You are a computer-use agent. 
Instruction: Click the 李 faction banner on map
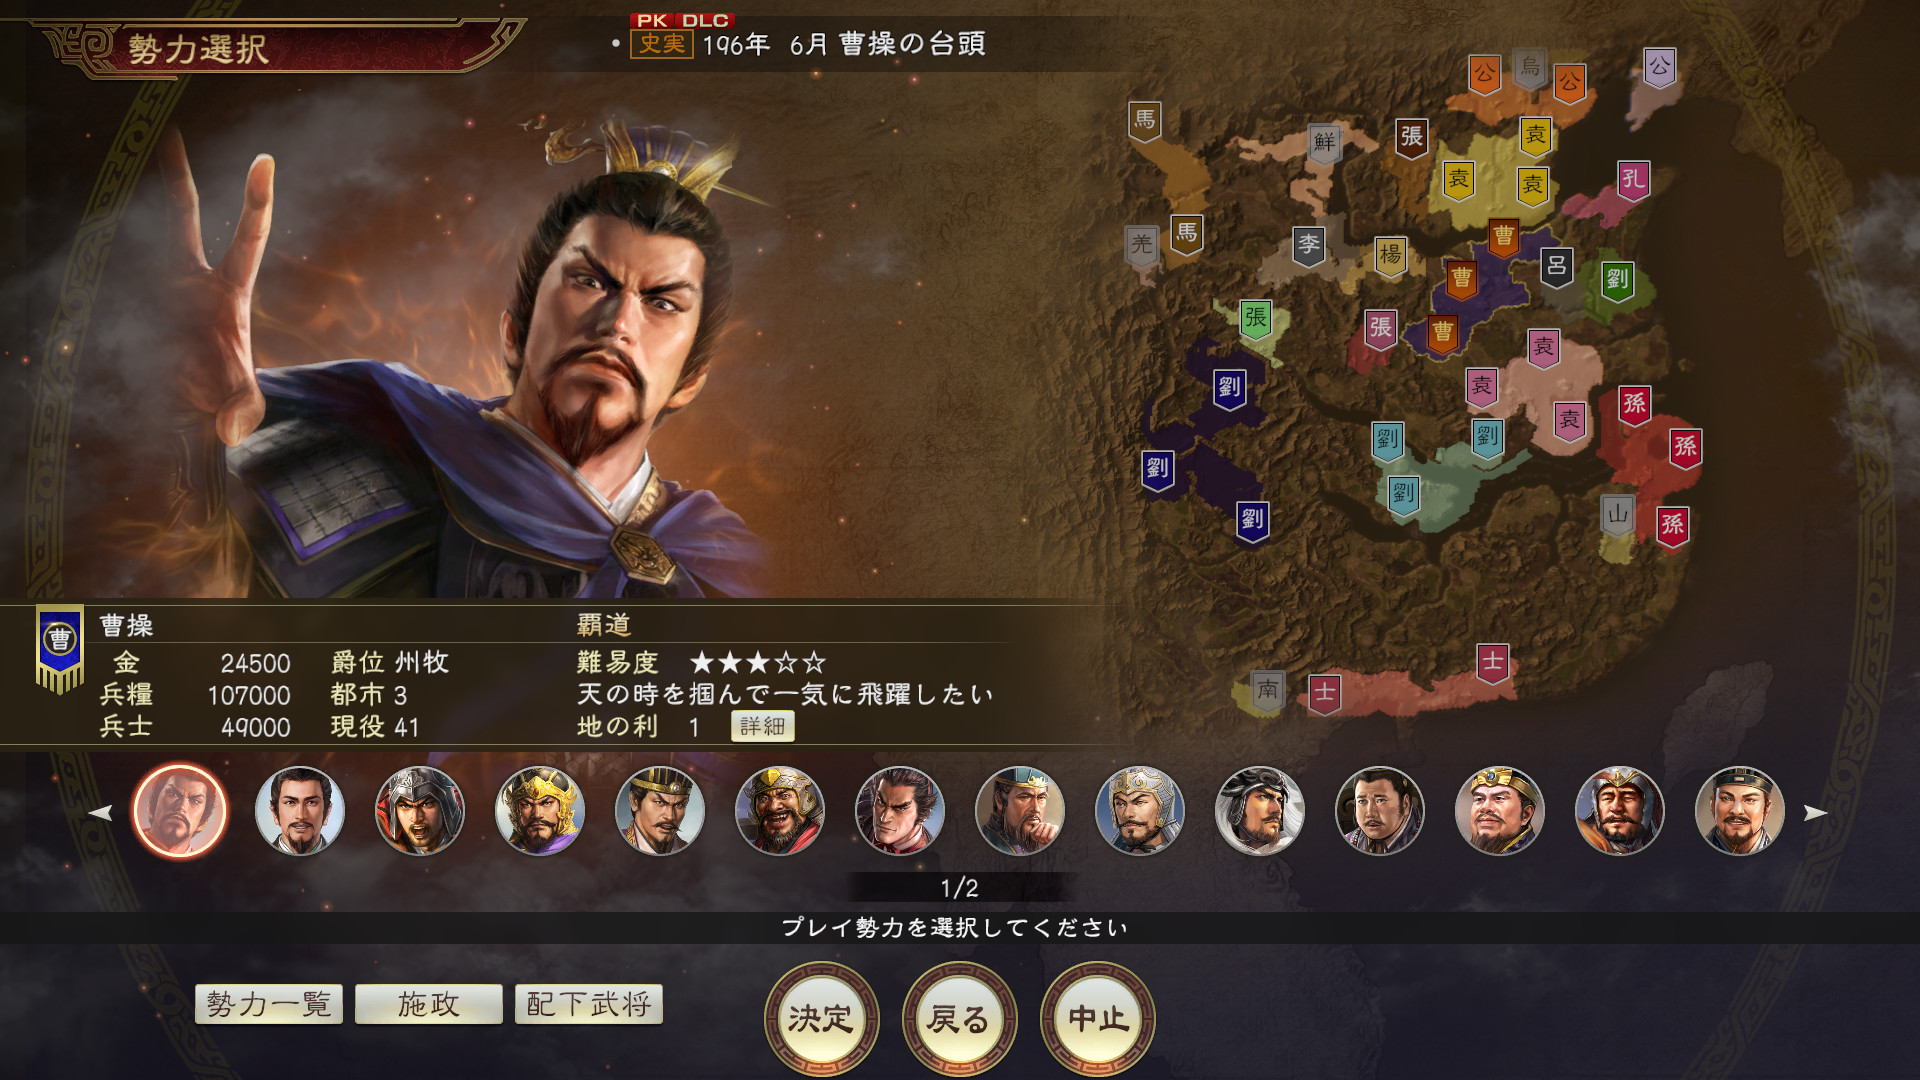click(x=1308, y=245)
